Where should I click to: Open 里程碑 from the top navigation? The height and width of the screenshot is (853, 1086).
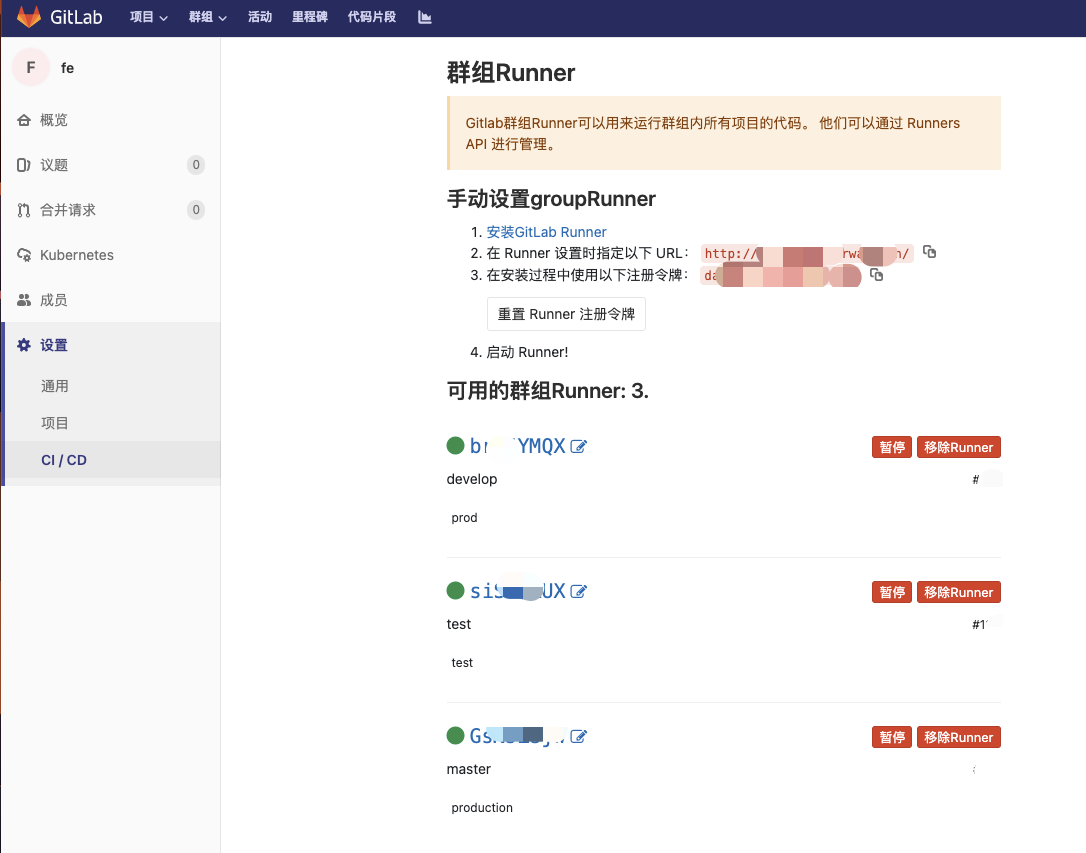(310, 17)
